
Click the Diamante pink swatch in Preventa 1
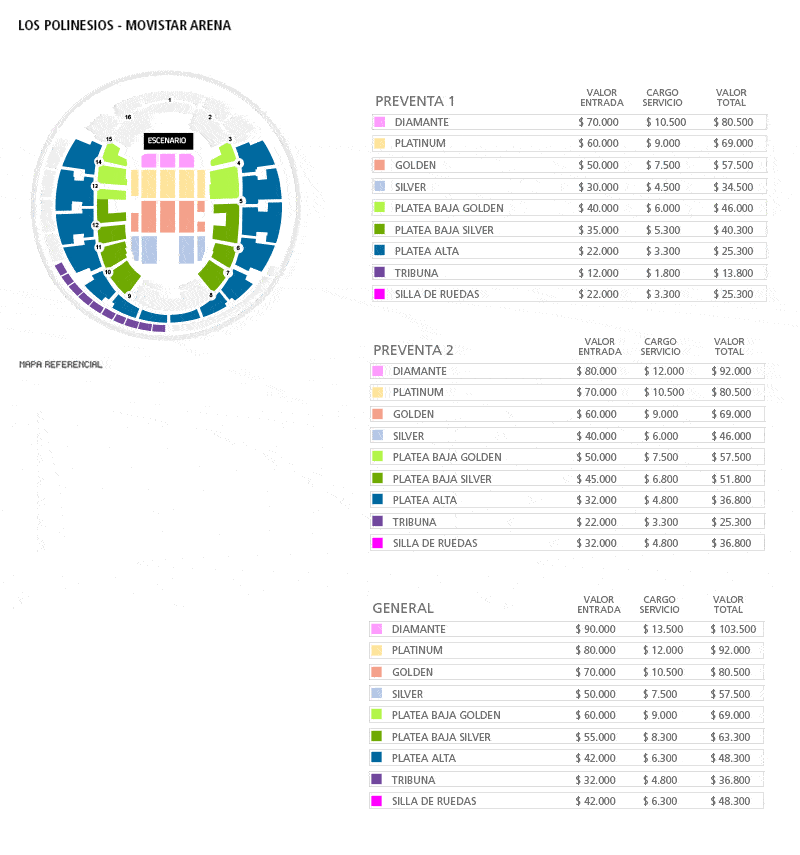coord(380,122)
